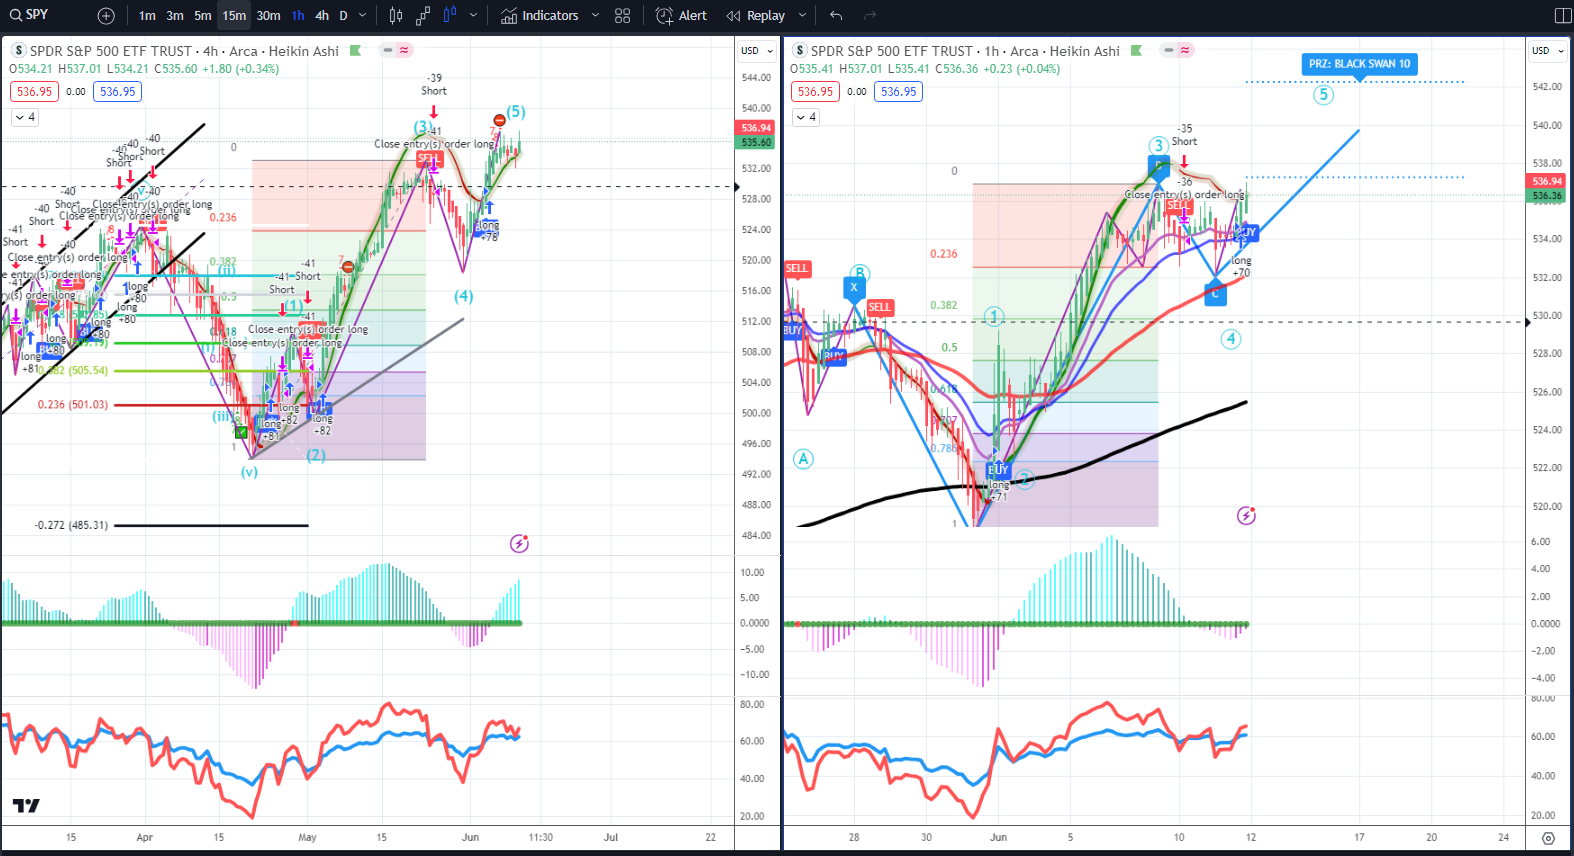Switch interval to 30m
Viewport: 1574px width, 856px height.
(268, 16)
